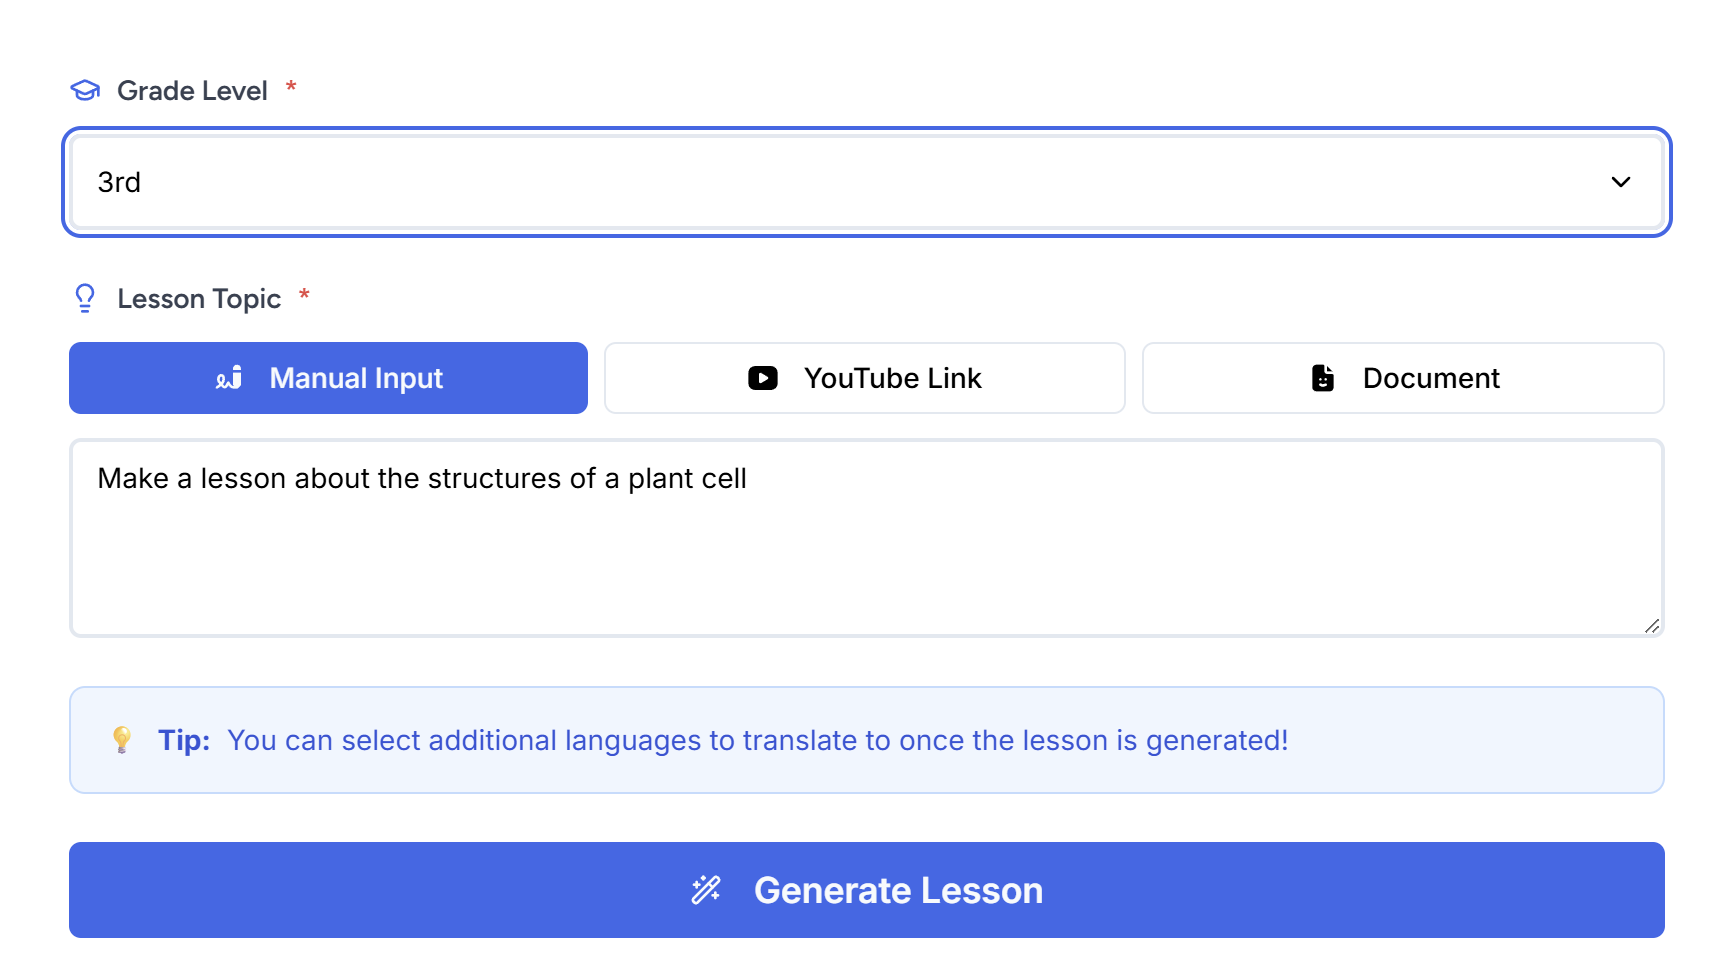
Task: Click inside the lesson topic text area
Action: pyautogui.click(x=865, y=537)
